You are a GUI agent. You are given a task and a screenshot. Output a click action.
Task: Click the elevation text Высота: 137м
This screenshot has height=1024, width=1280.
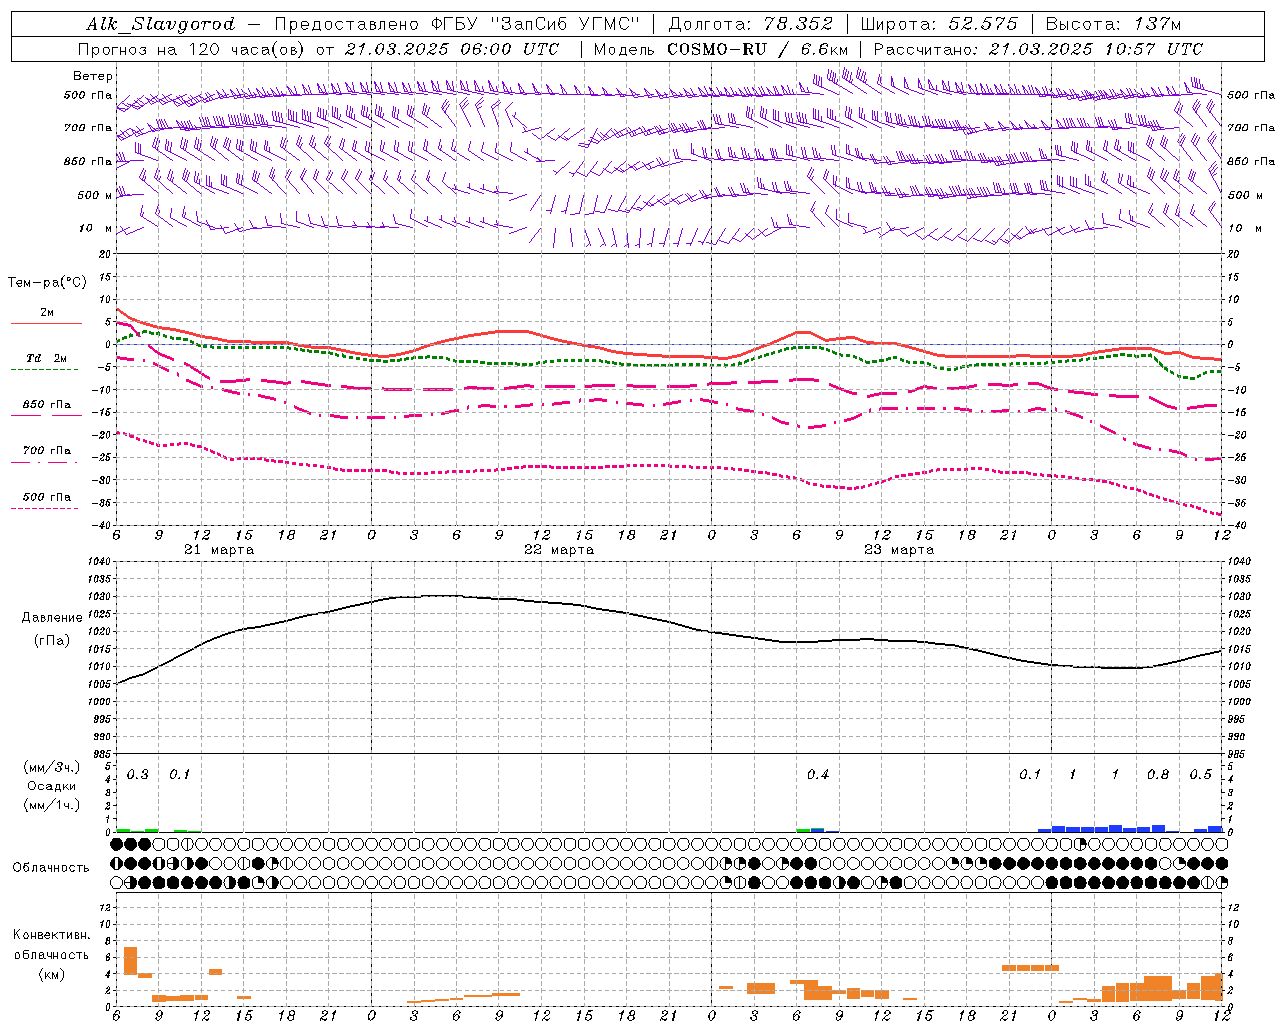(x=1113, y=24)
